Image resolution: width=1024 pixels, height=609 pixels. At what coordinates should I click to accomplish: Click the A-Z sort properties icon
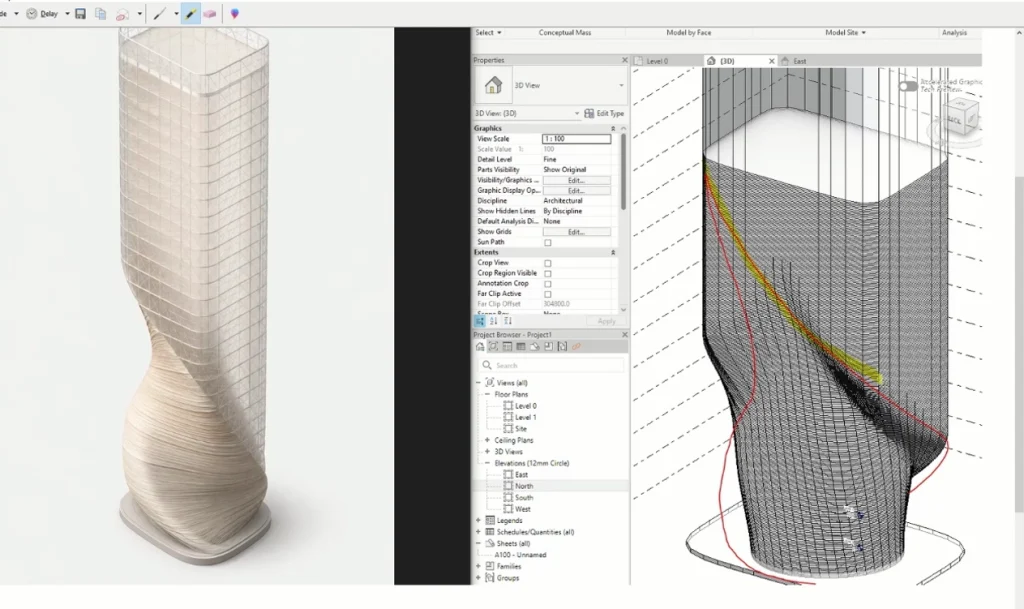coord(494,321)
